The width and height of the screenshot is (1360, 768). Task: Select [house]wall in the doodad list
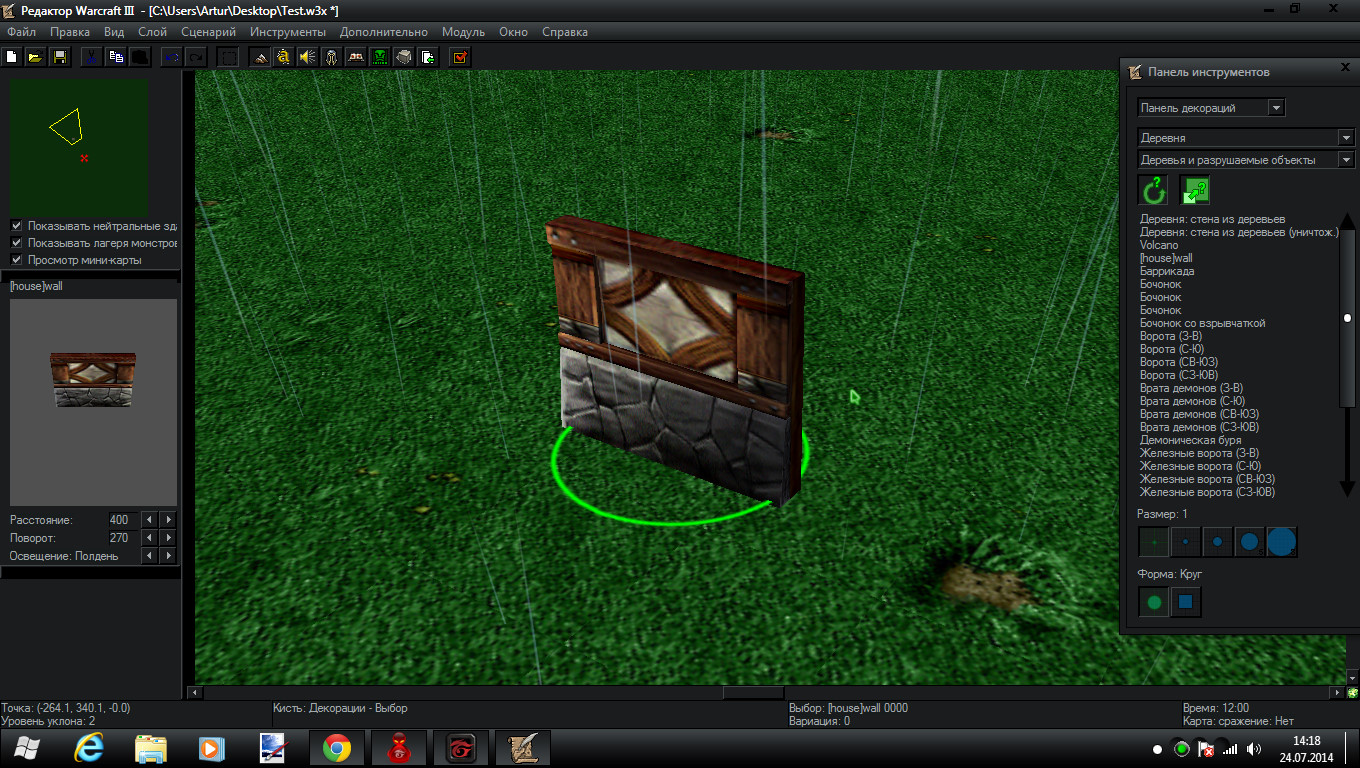pos(1166,258)
